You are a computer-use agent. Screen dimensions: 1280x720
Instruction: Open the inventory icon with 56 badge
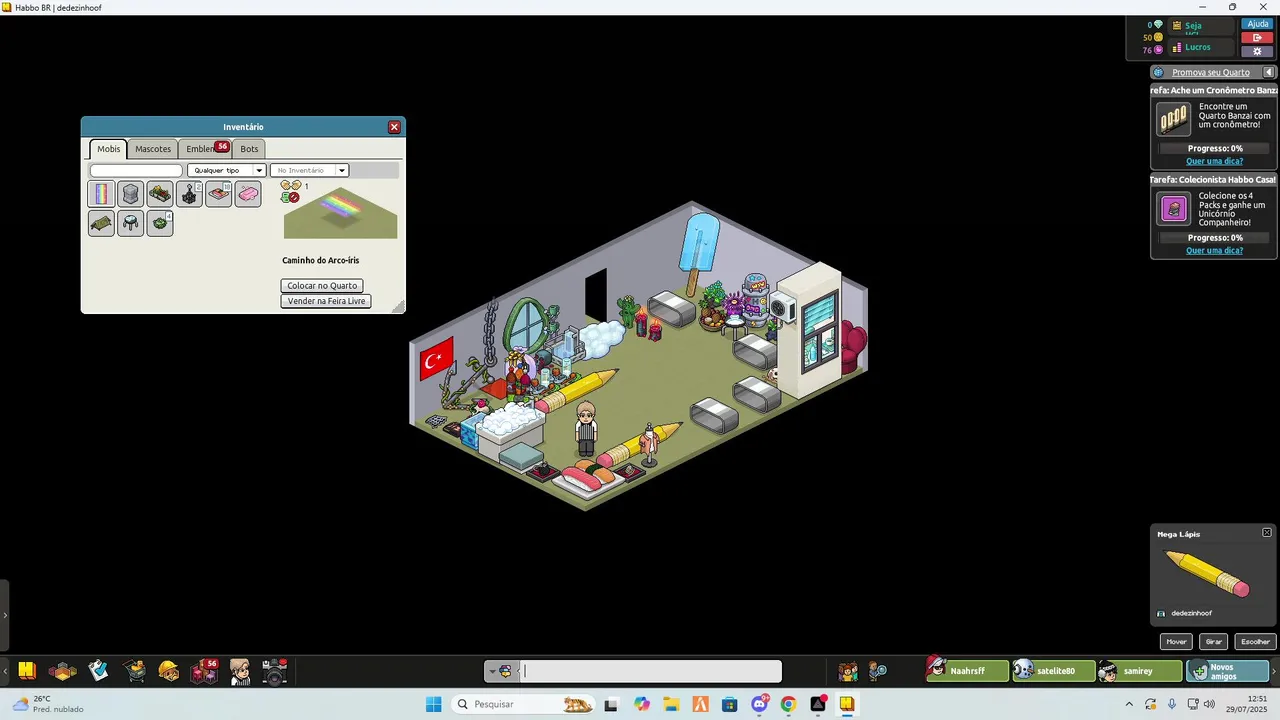coord(205,671)
